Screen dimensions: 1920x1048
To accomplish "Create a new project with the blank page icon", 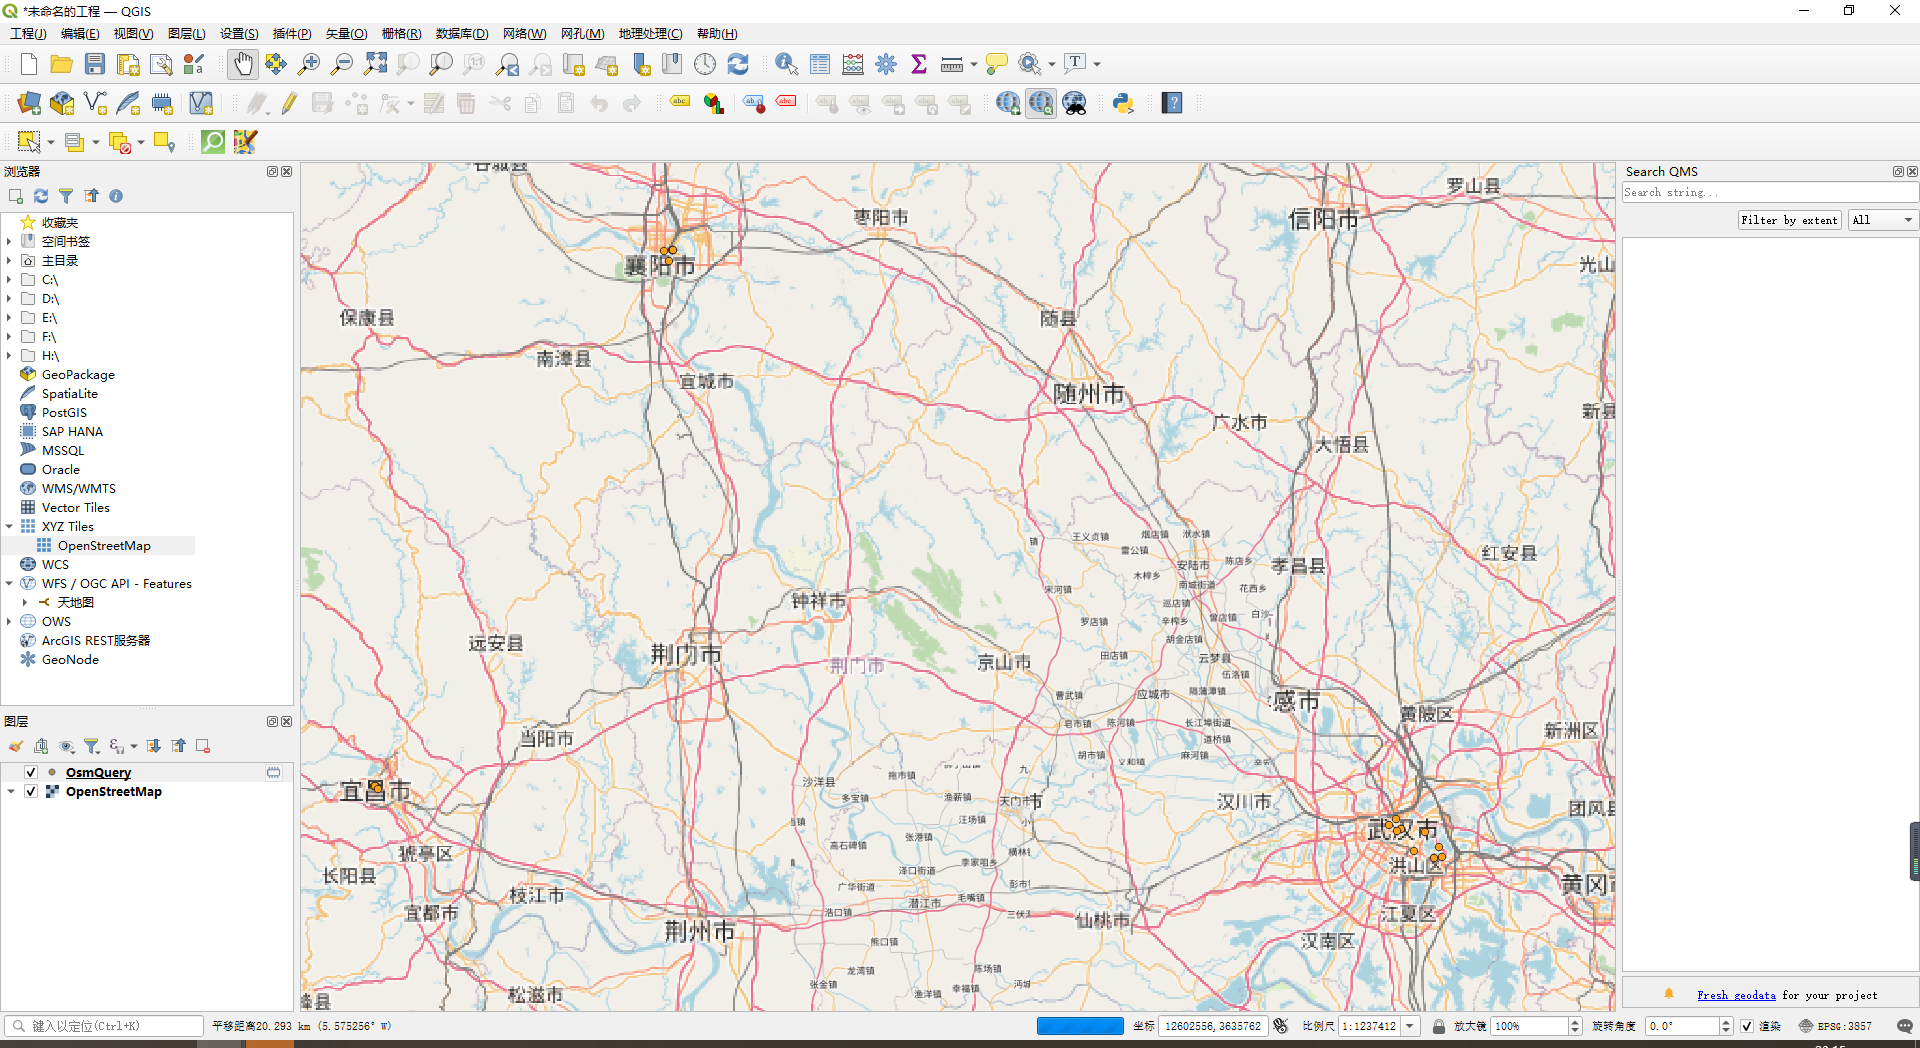I will tap(29, 64).
